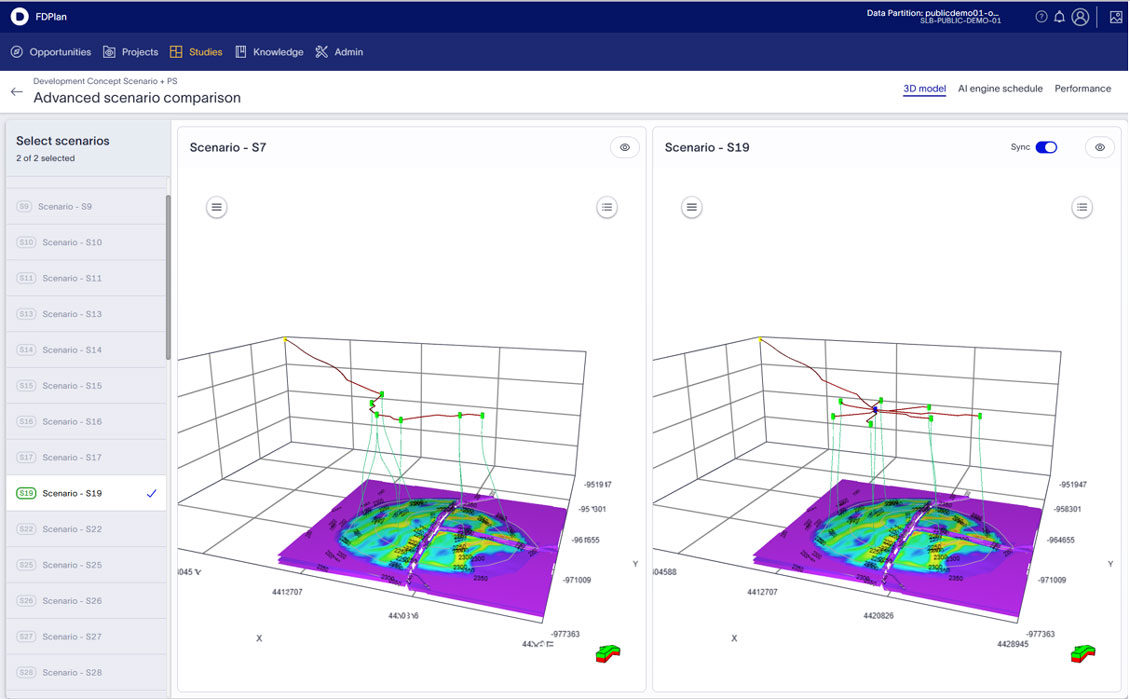The width and height of the screenshot is (1130, 699).
Task: Navigate to Opportunities
Action: pos(51,52)
